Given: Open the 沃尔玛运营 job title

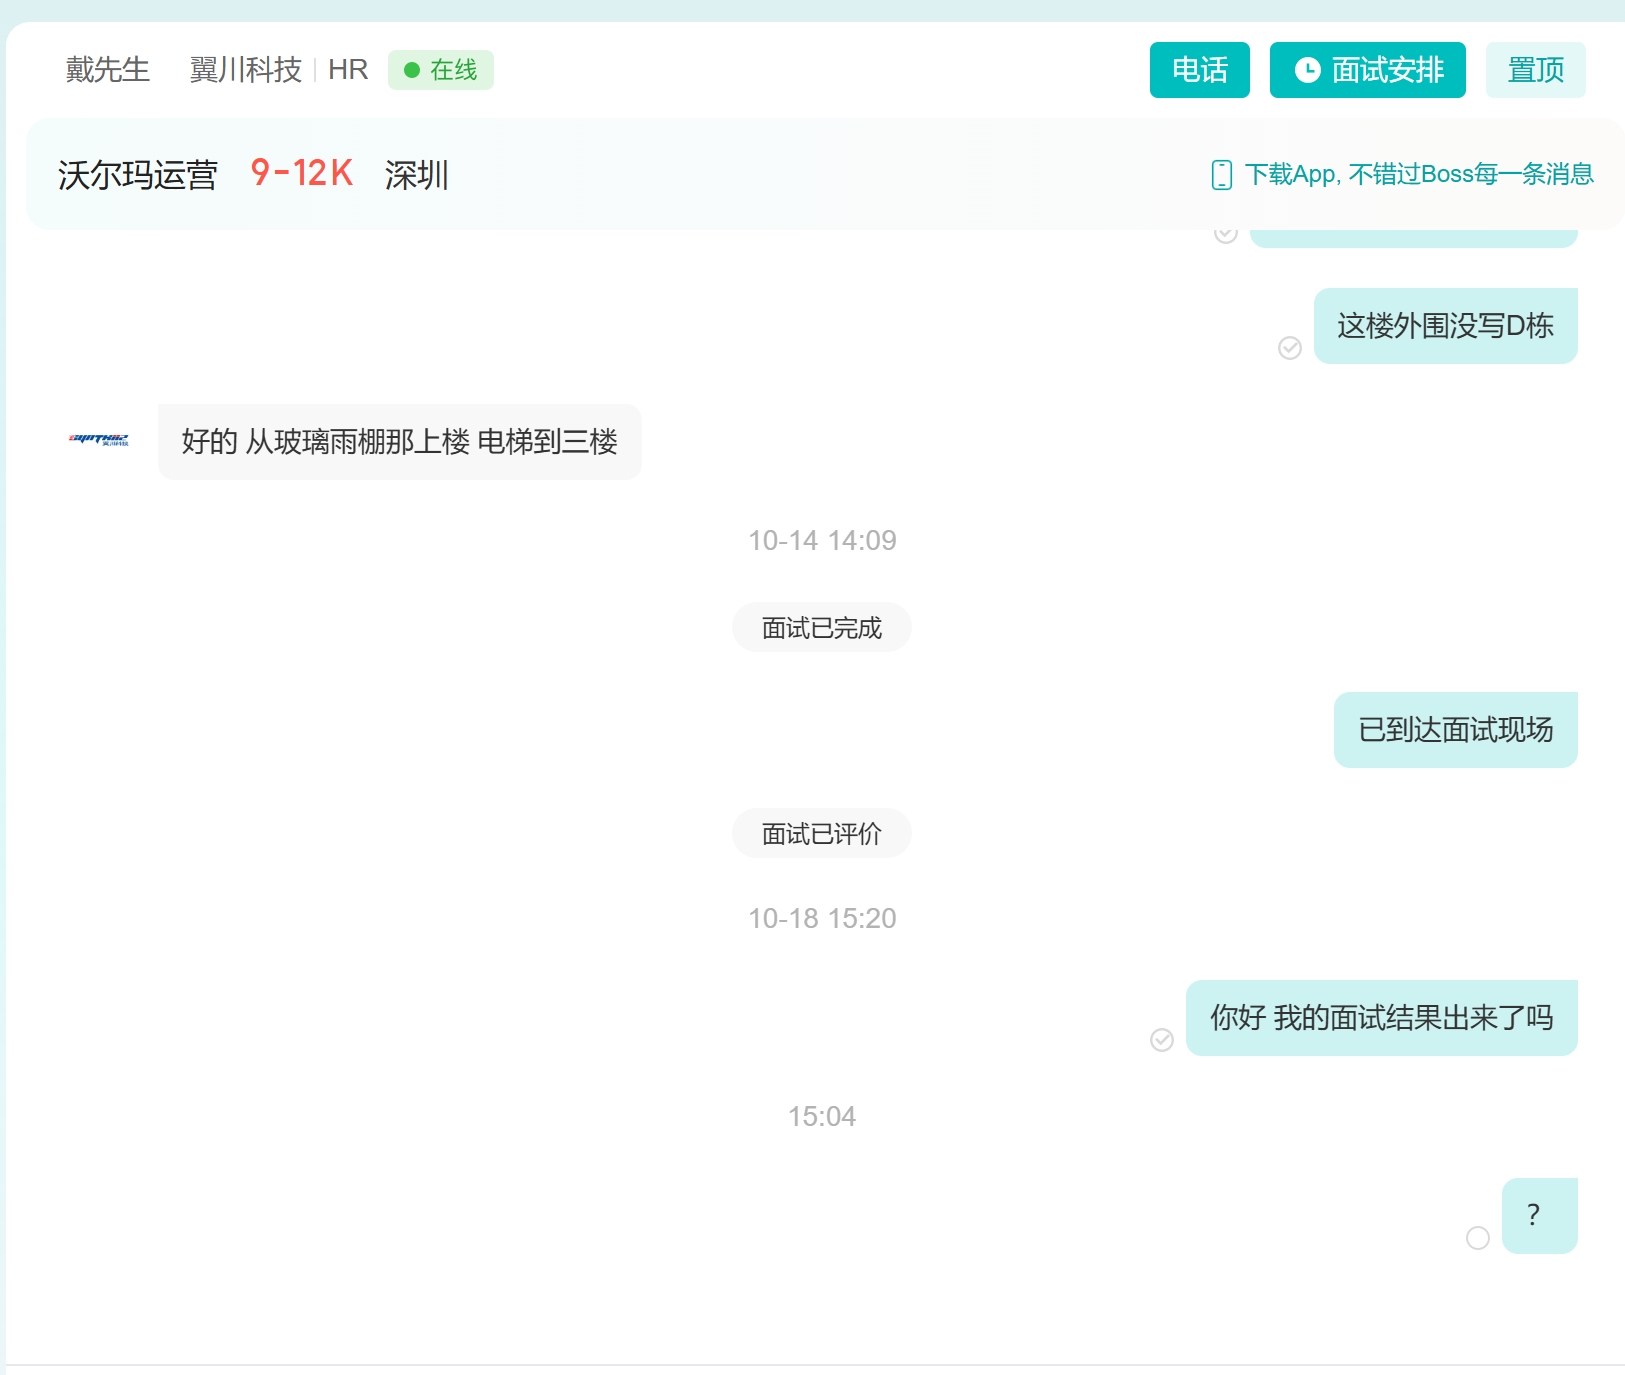Looking at the screenshot, I should [x=138, y=175].
